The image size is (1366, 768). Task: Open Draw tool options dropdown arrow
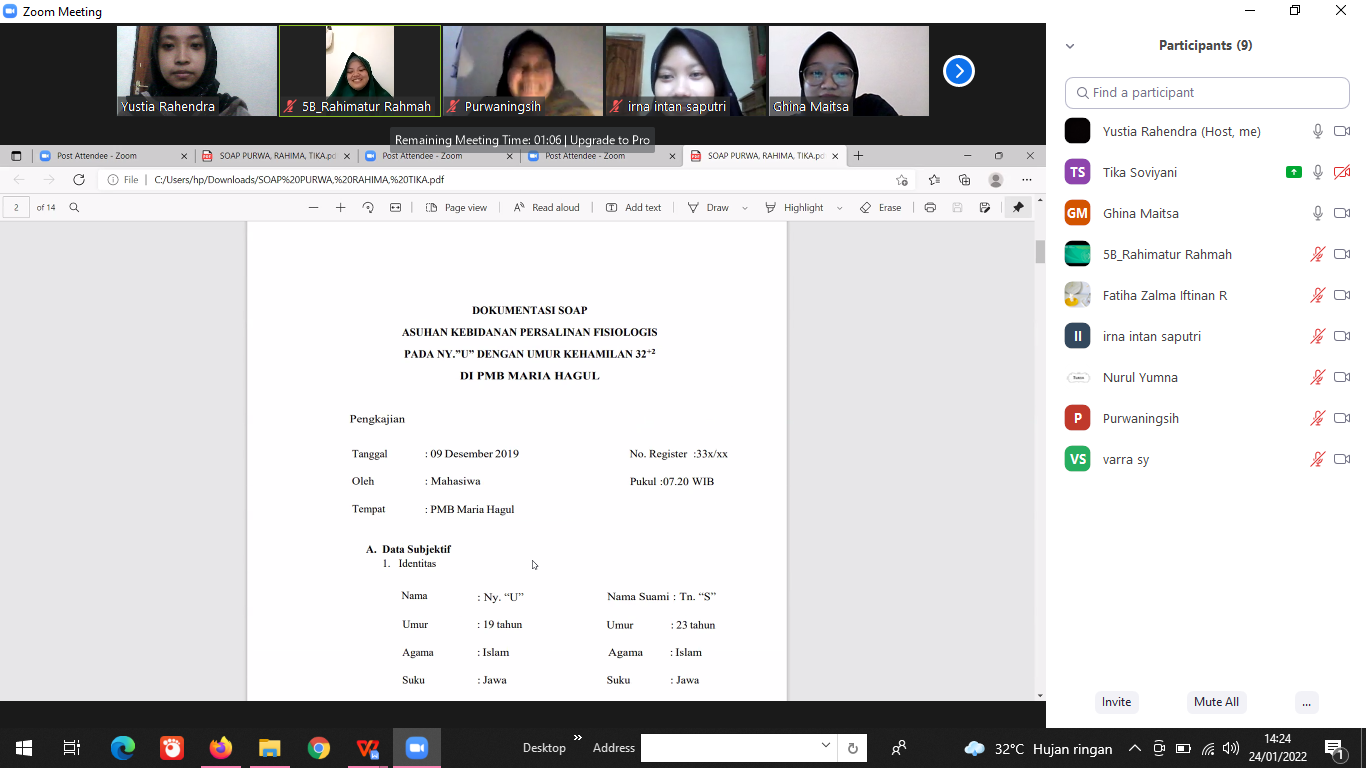click(745, 208)
